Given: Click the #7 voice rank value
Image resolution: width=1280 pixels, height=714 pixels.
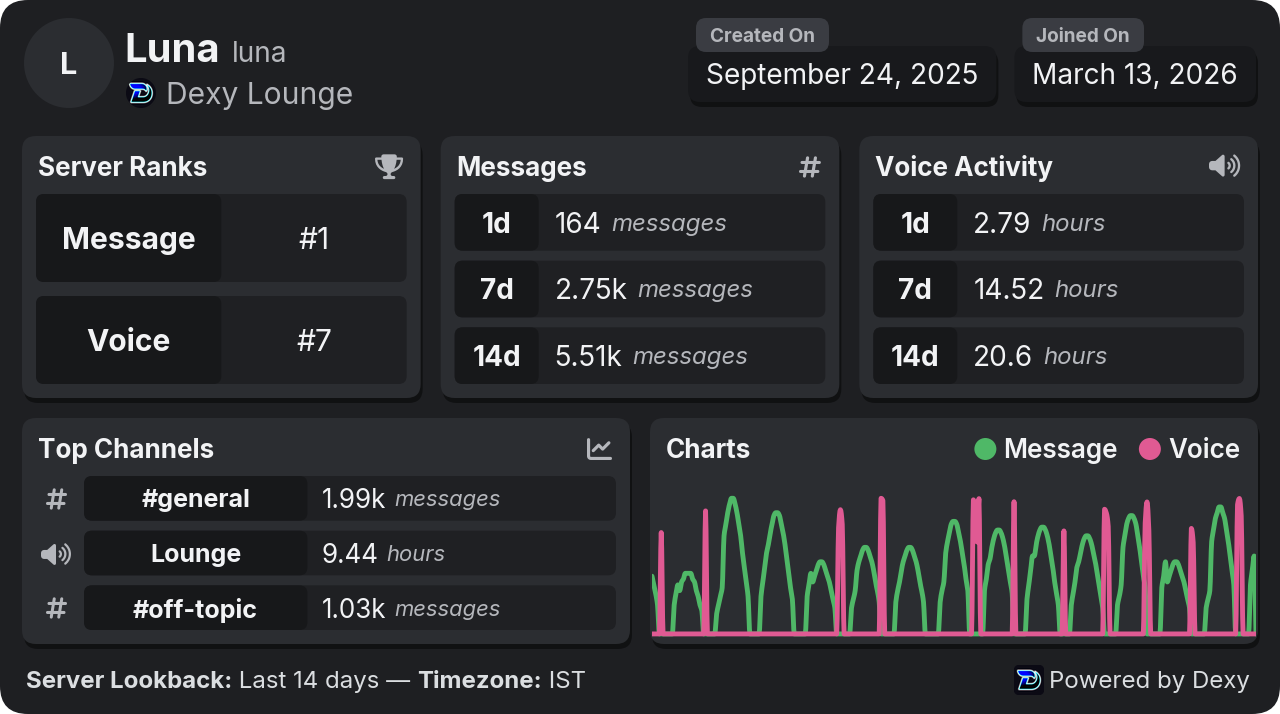Looking at the screenshot, I should [x=314, y=340].
